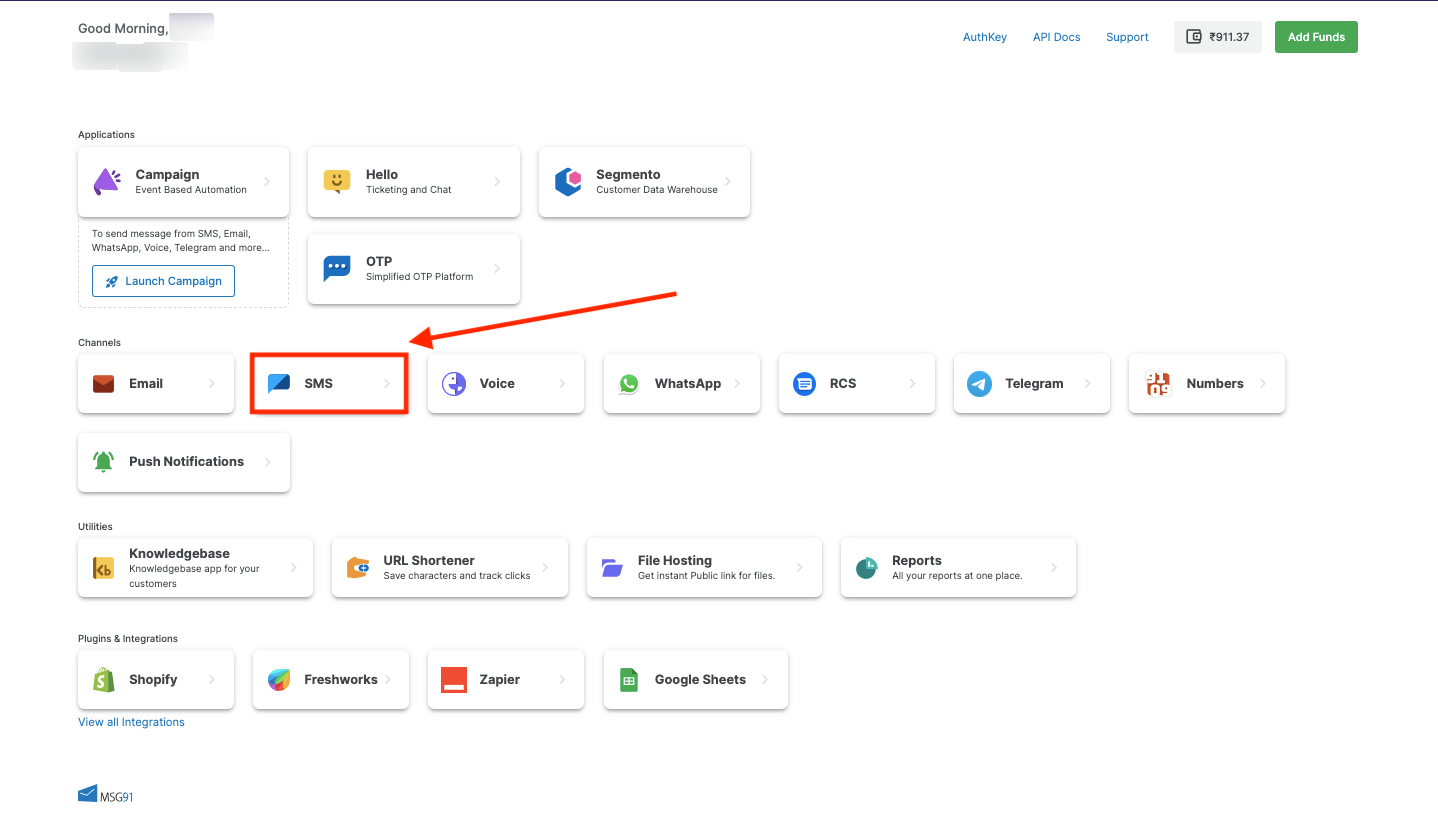Click the green WhatsApp icon
The height and width of the screenshot is (826, 1438).
pos(629,384)
